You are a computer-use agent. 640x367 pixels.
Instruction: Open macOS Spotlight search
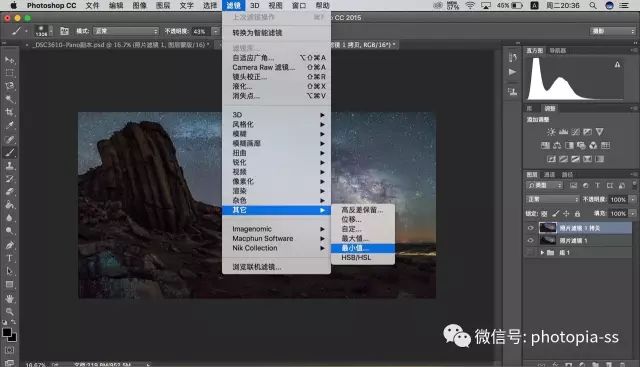[593, 5]
